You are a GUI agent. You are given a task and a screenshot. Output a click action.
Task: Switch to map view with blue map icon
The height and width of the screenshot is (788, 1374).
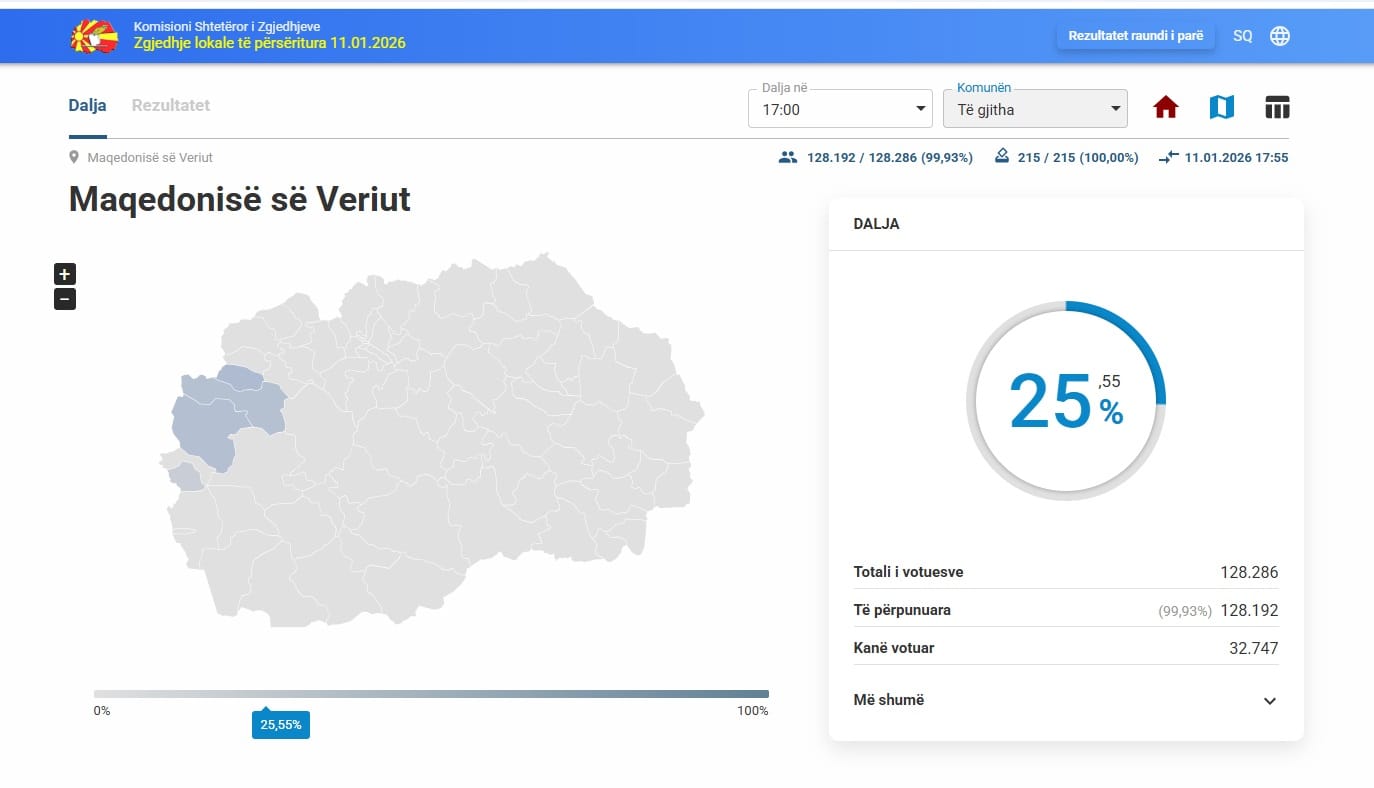pos(1221,105)
